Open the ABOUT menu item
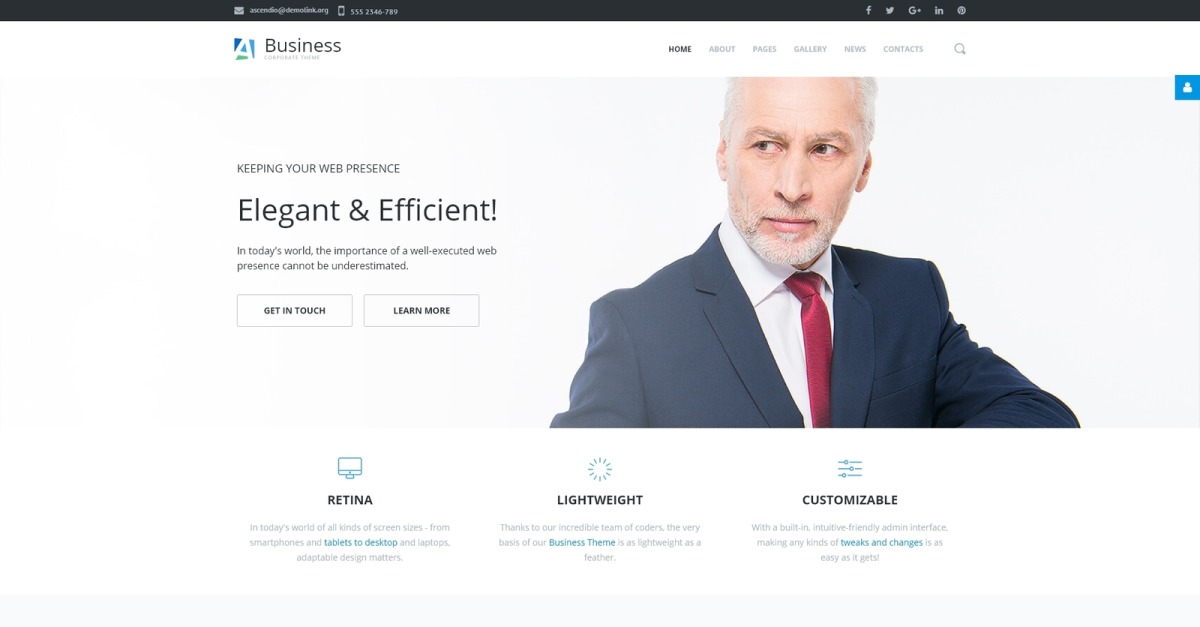The image size is (1200, 627). [722, 49]
